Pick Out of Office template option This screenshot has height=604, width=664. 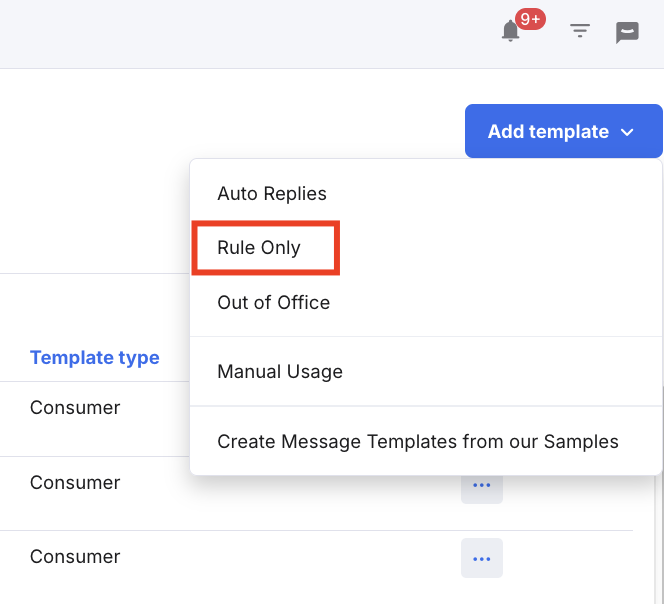(274, 302)
